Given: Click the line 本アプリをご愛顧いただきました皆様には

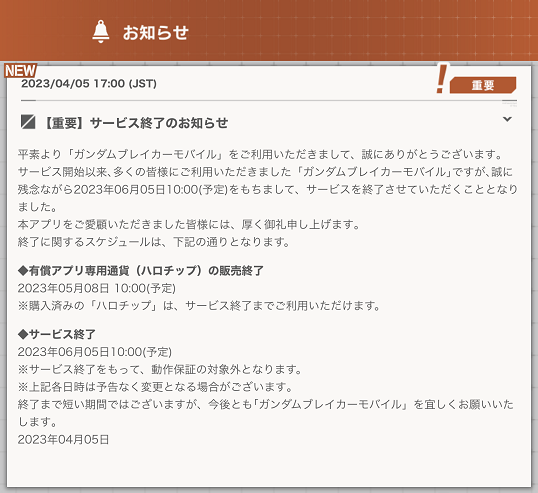Looking at the screenshot, I should click(189, 224).
